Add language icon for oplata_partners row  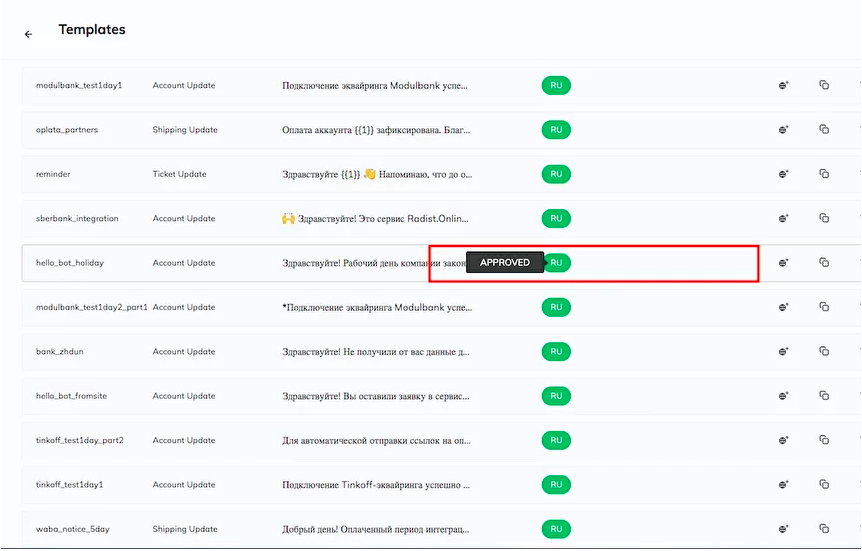coord(783,130)
